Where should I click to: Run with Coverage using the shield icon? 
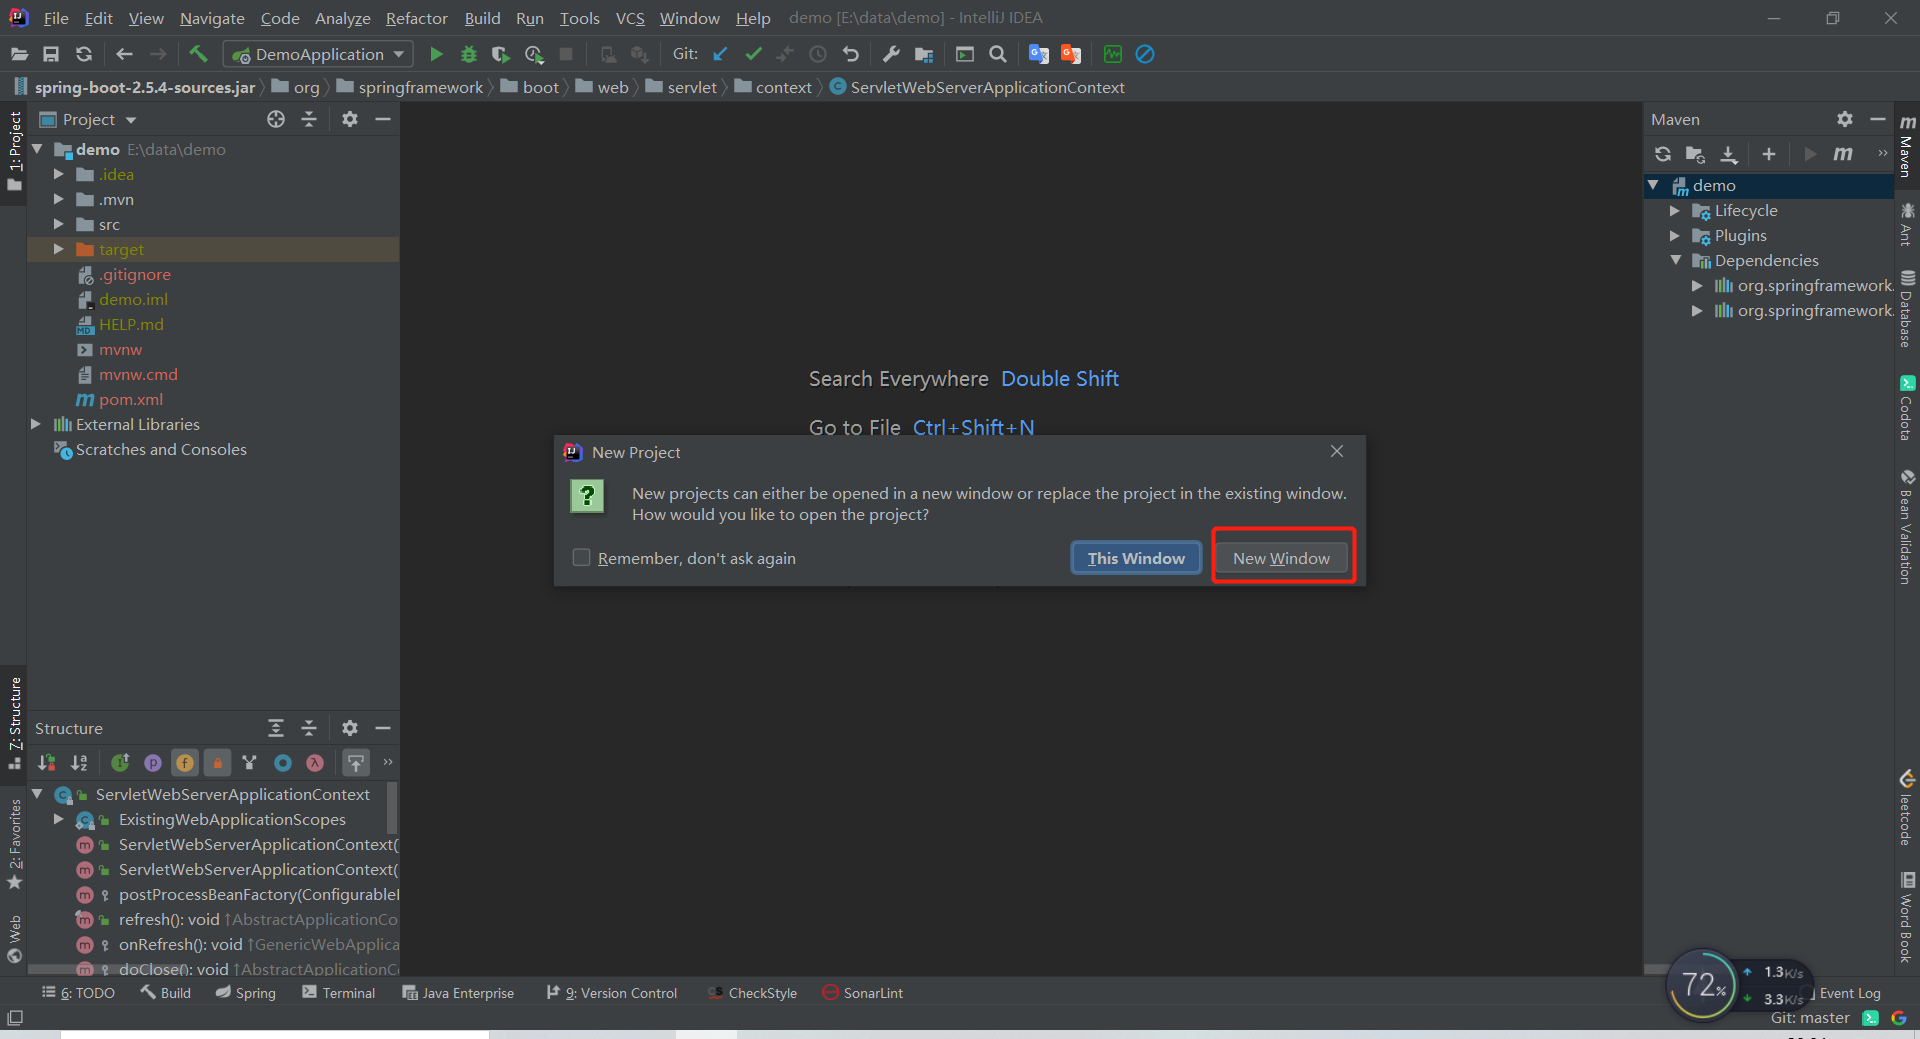coord(500,54)
